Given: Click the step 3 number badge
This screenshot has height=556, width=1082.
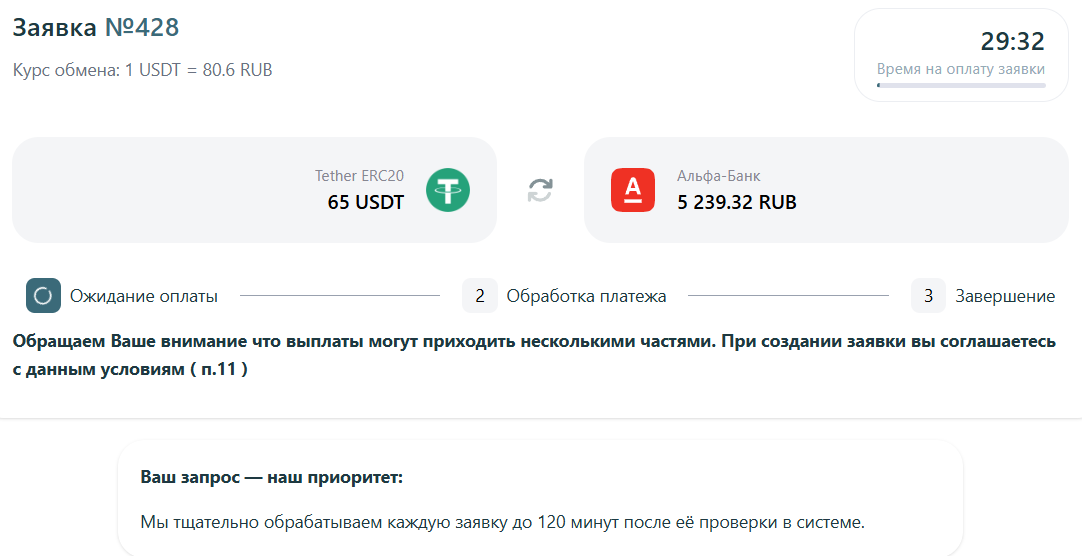Looking at the screenshot, I should 928,296.
